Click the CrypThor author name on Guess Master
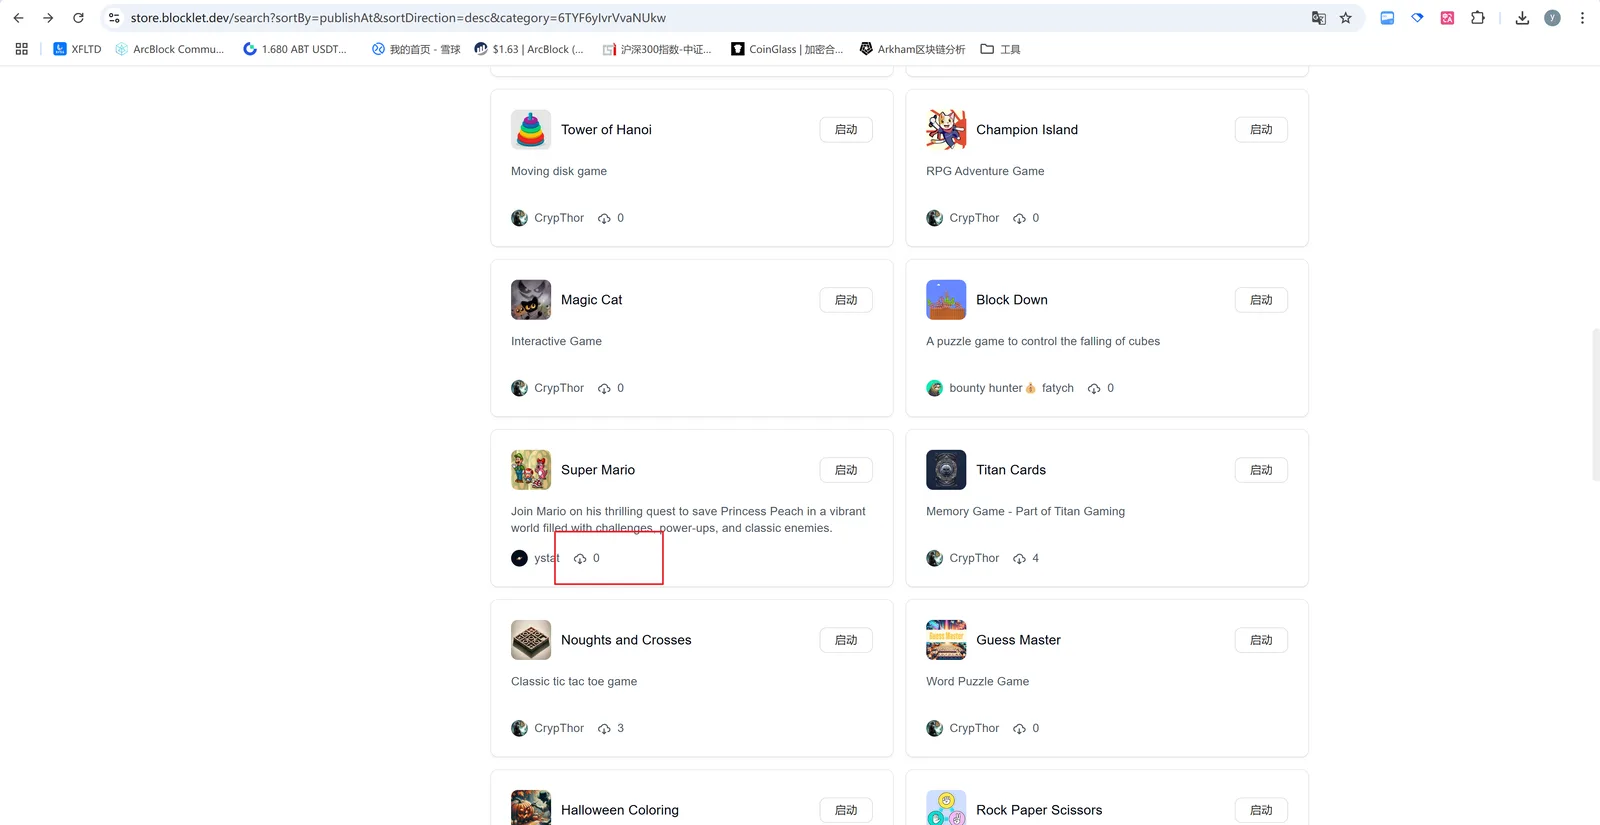This screenshot has width=1600, height=825. pos(974,728)
